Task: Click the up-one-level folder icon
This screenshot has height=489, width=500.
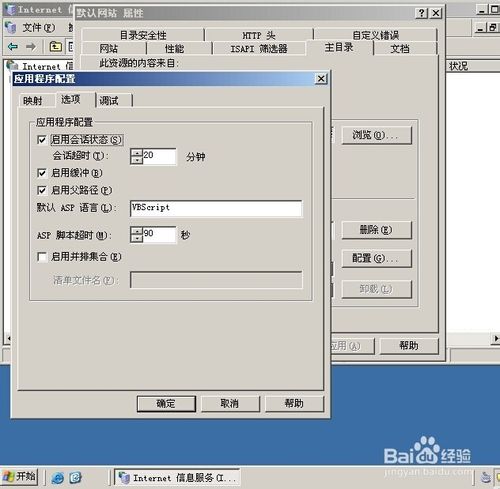Action: (x=56, y=46)
